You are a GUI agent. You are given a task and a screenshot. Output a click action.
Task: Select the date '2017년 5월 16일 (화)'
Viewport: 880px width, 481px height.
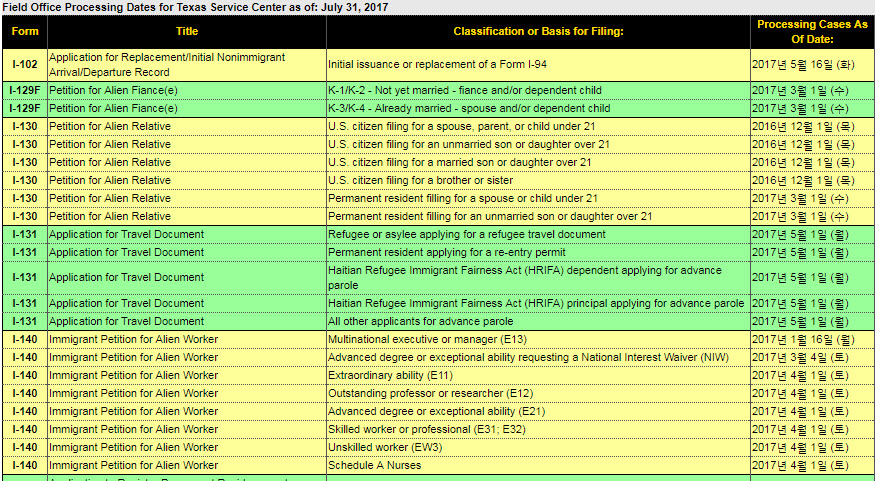tap(803, 65)
